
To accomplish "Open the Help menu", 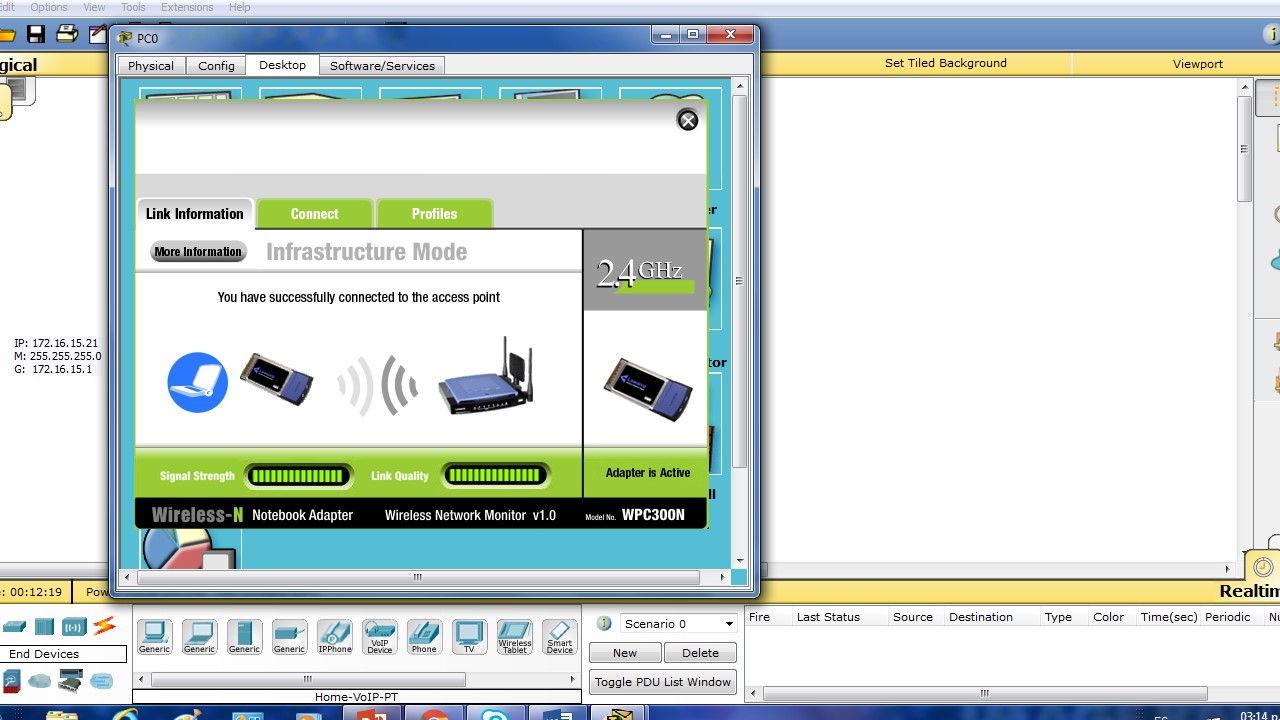I will [x=240, y=7].
